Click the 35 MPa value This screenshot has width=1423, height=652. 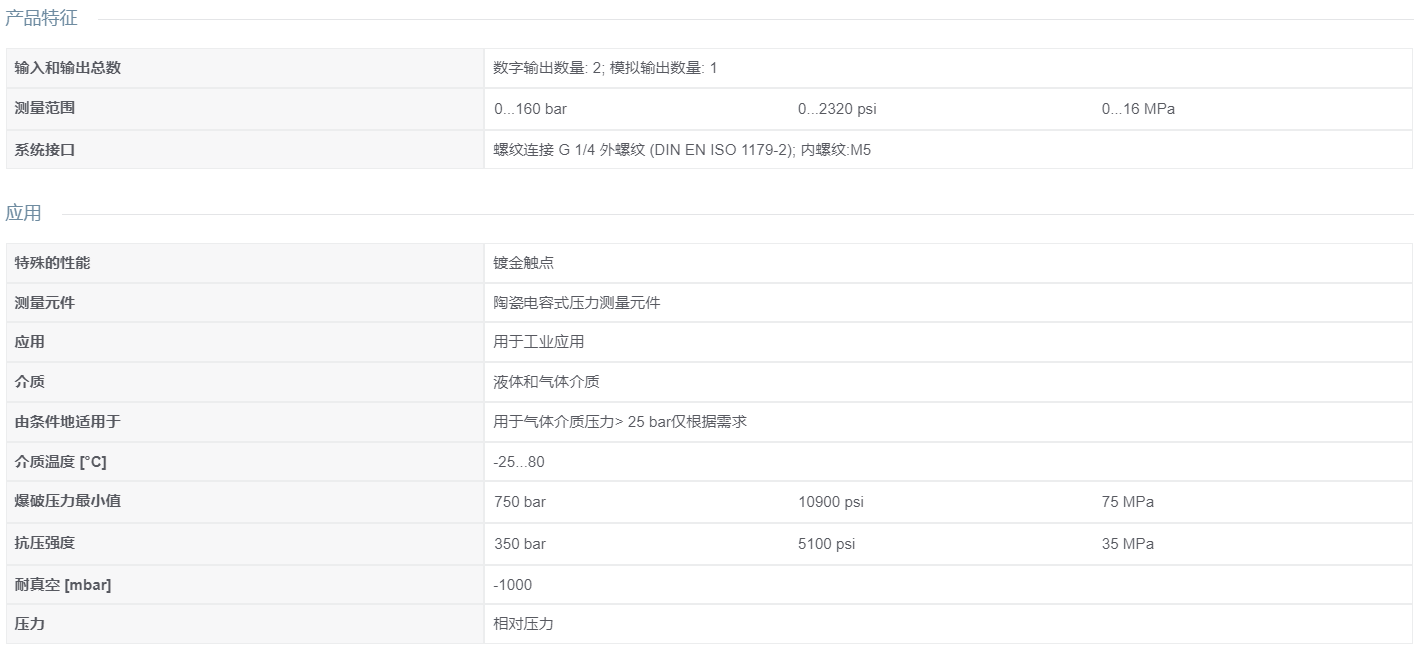pos(1127,544)
